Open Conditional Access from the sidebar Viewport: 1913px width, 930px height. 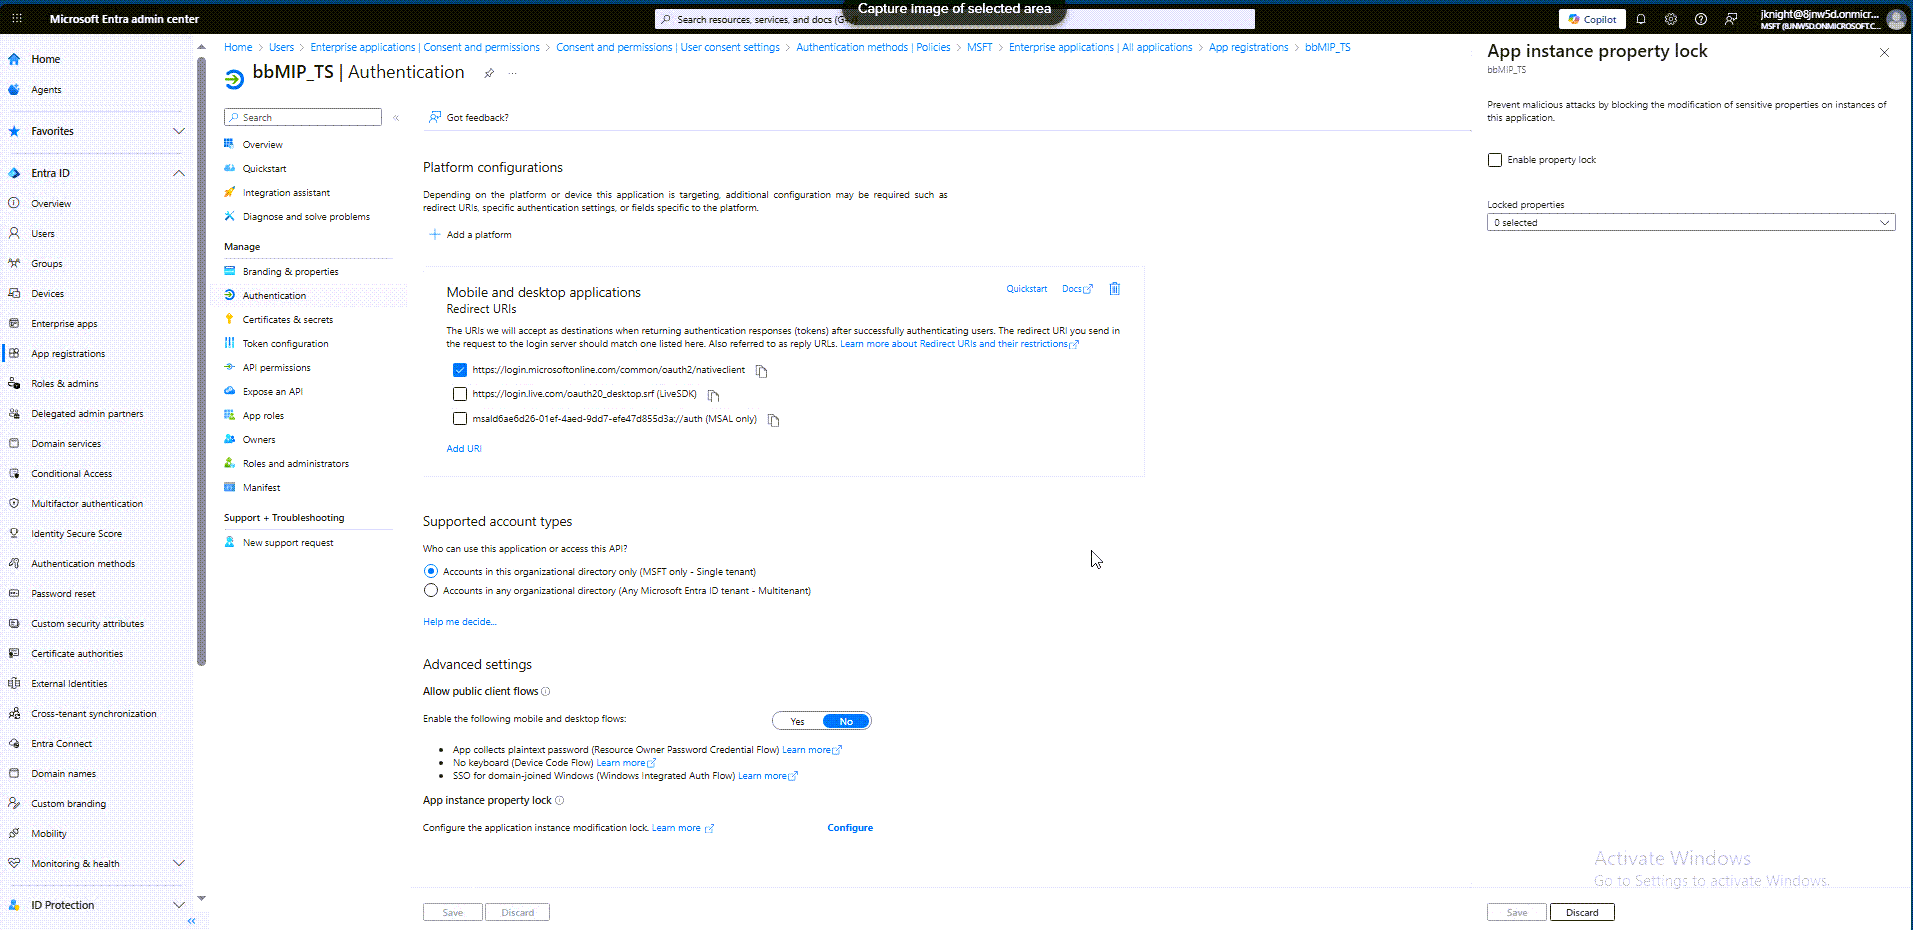tap(70, 472)
